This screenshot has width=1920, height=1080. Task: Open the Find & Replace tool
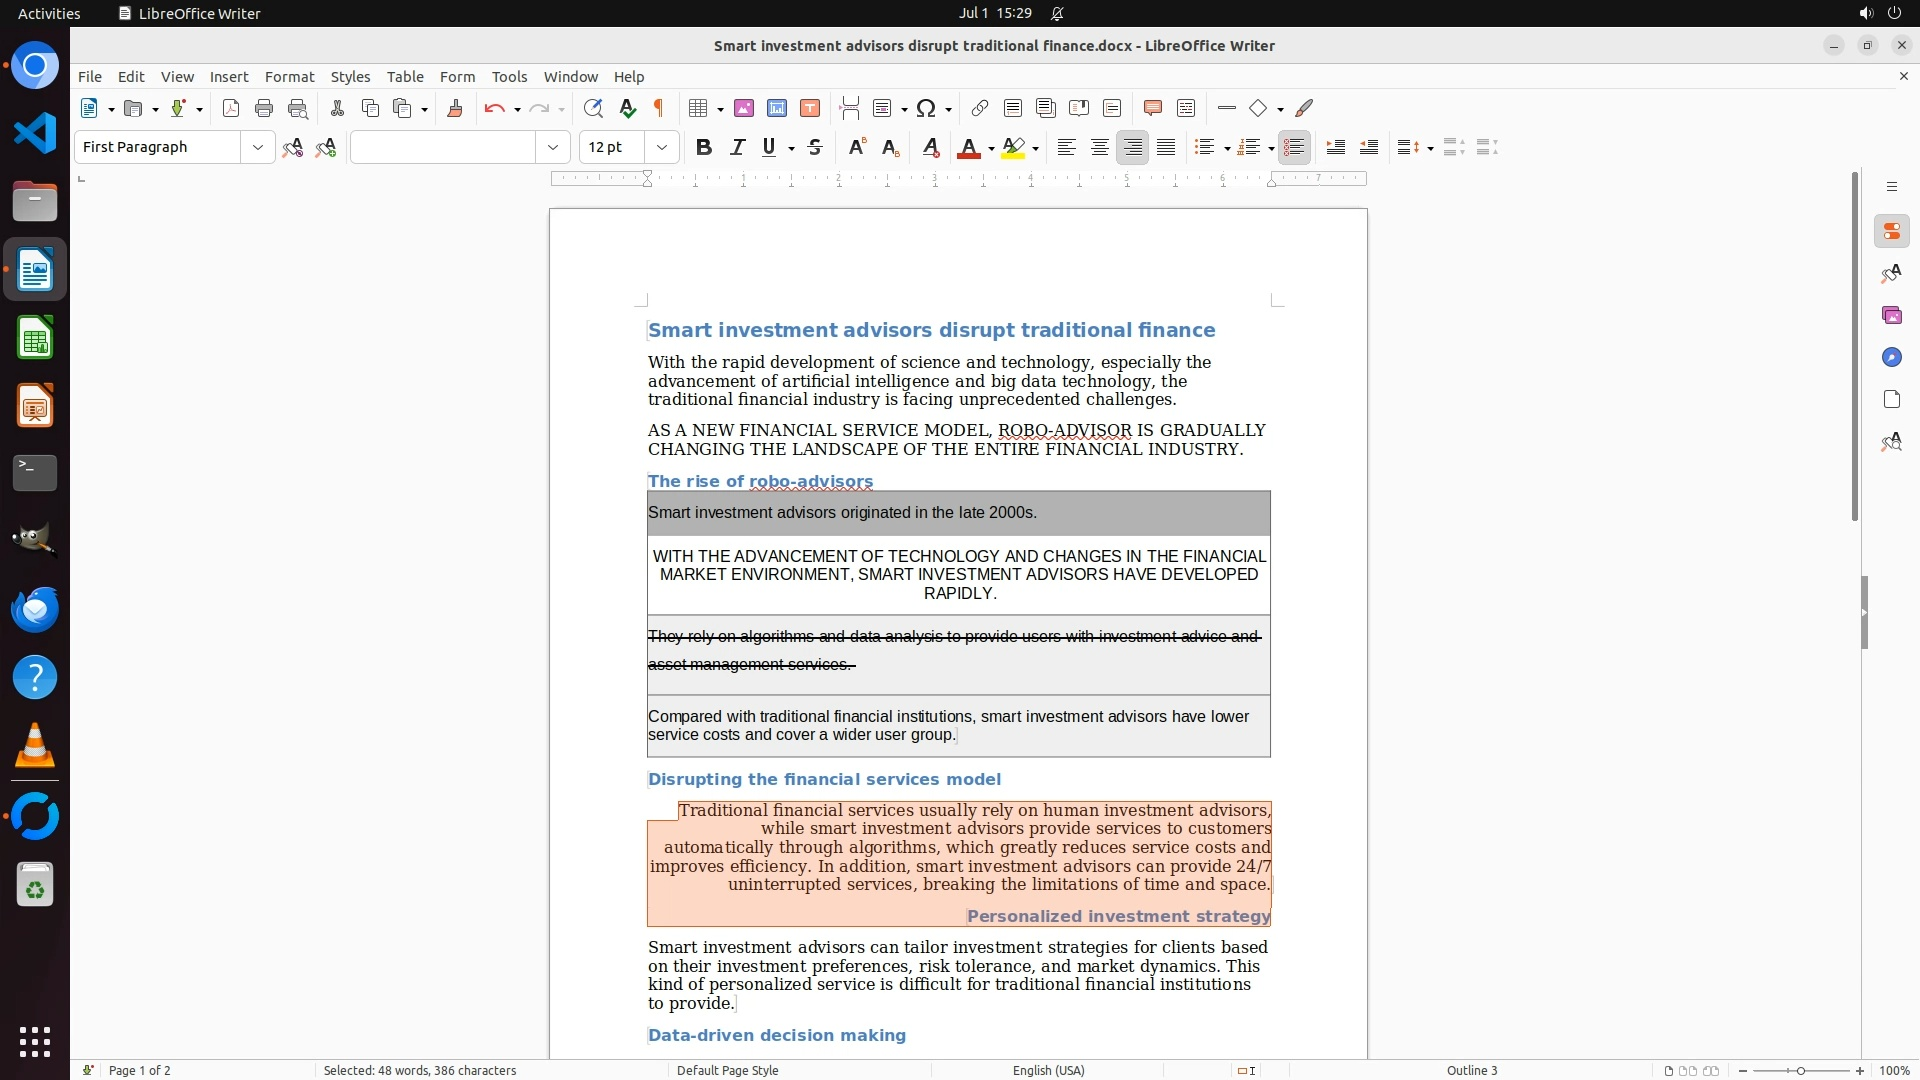[x=593, y=109]
